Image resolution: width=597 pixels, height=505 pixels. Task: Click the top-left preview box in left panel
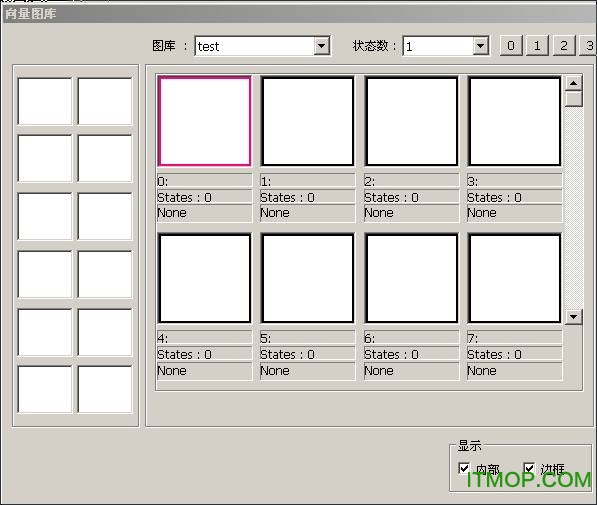coord(45,101)
